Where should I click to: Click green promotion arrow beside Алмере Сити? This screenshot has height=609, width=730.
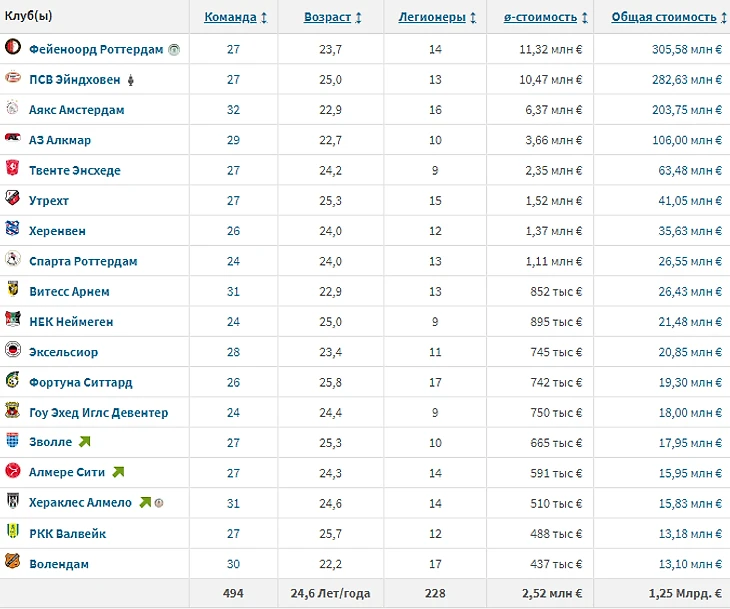click(119, 472)
